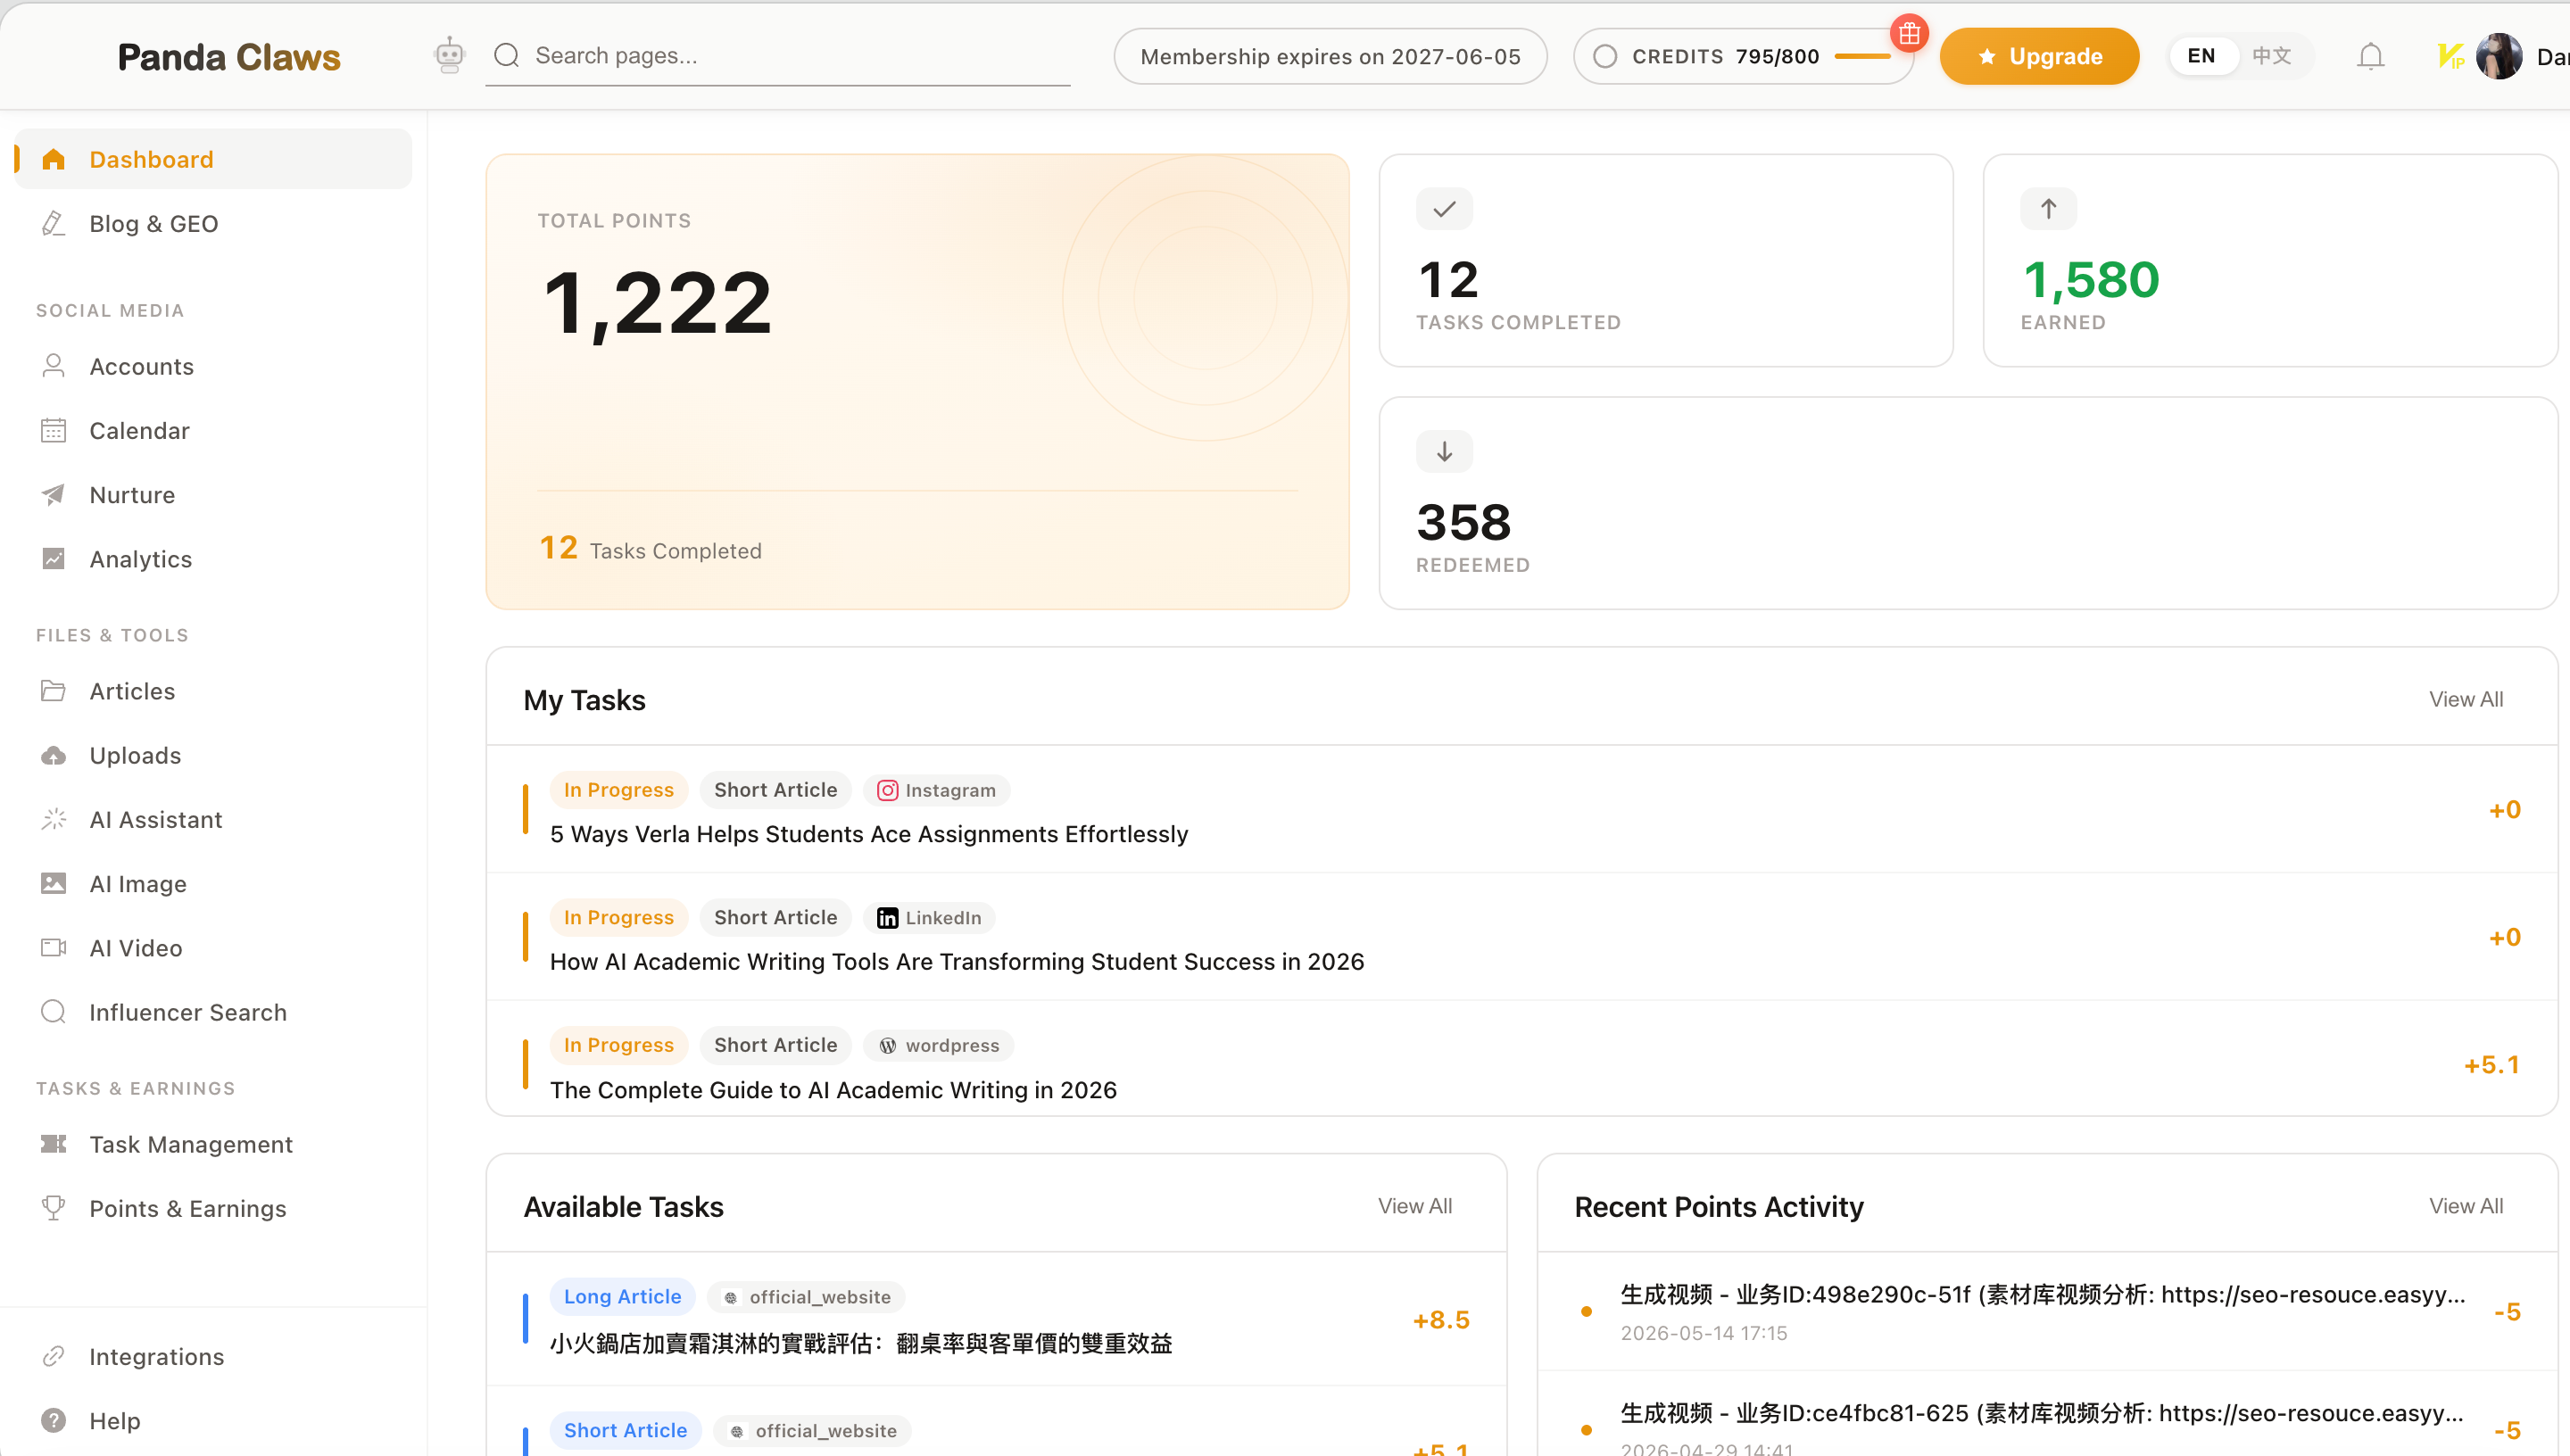Click the +8.5 points value

(1441, 1320)
